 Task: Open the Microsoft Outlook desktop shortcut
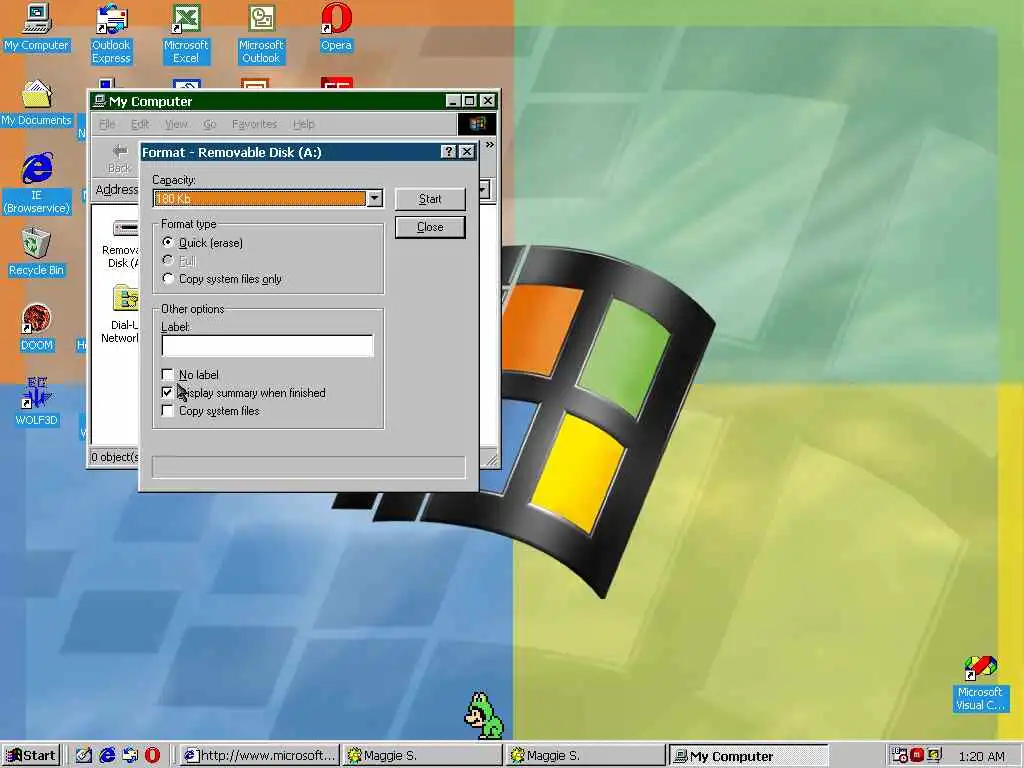(x=261, y=33)
